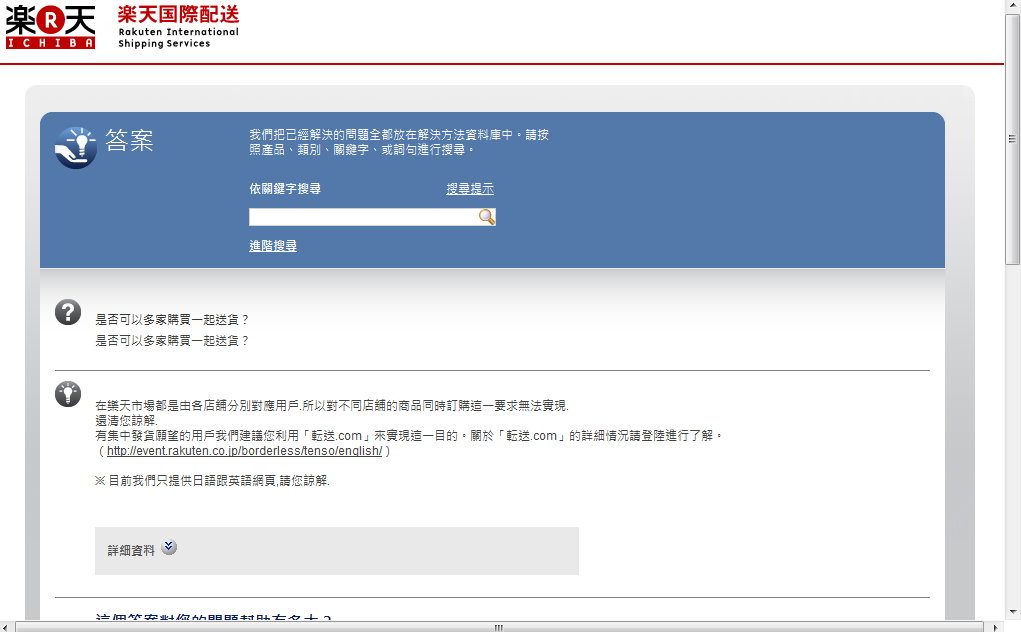Click the magnifier search icon

click(x=486, y=217)
